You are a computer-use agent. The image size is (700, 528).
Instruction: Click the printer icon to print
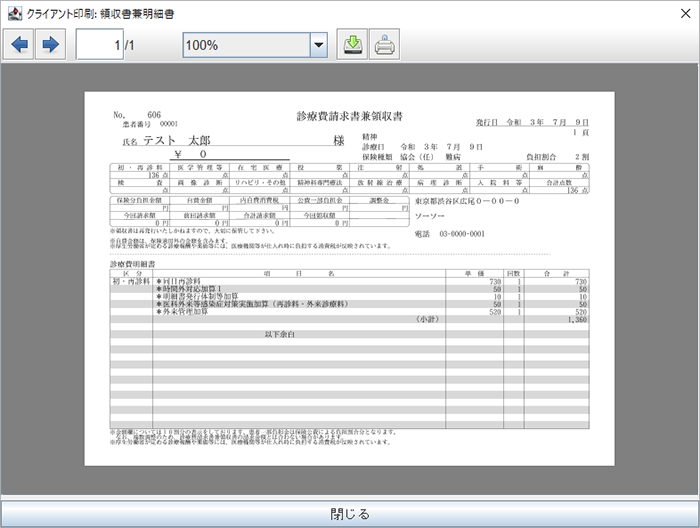[385, 45]
